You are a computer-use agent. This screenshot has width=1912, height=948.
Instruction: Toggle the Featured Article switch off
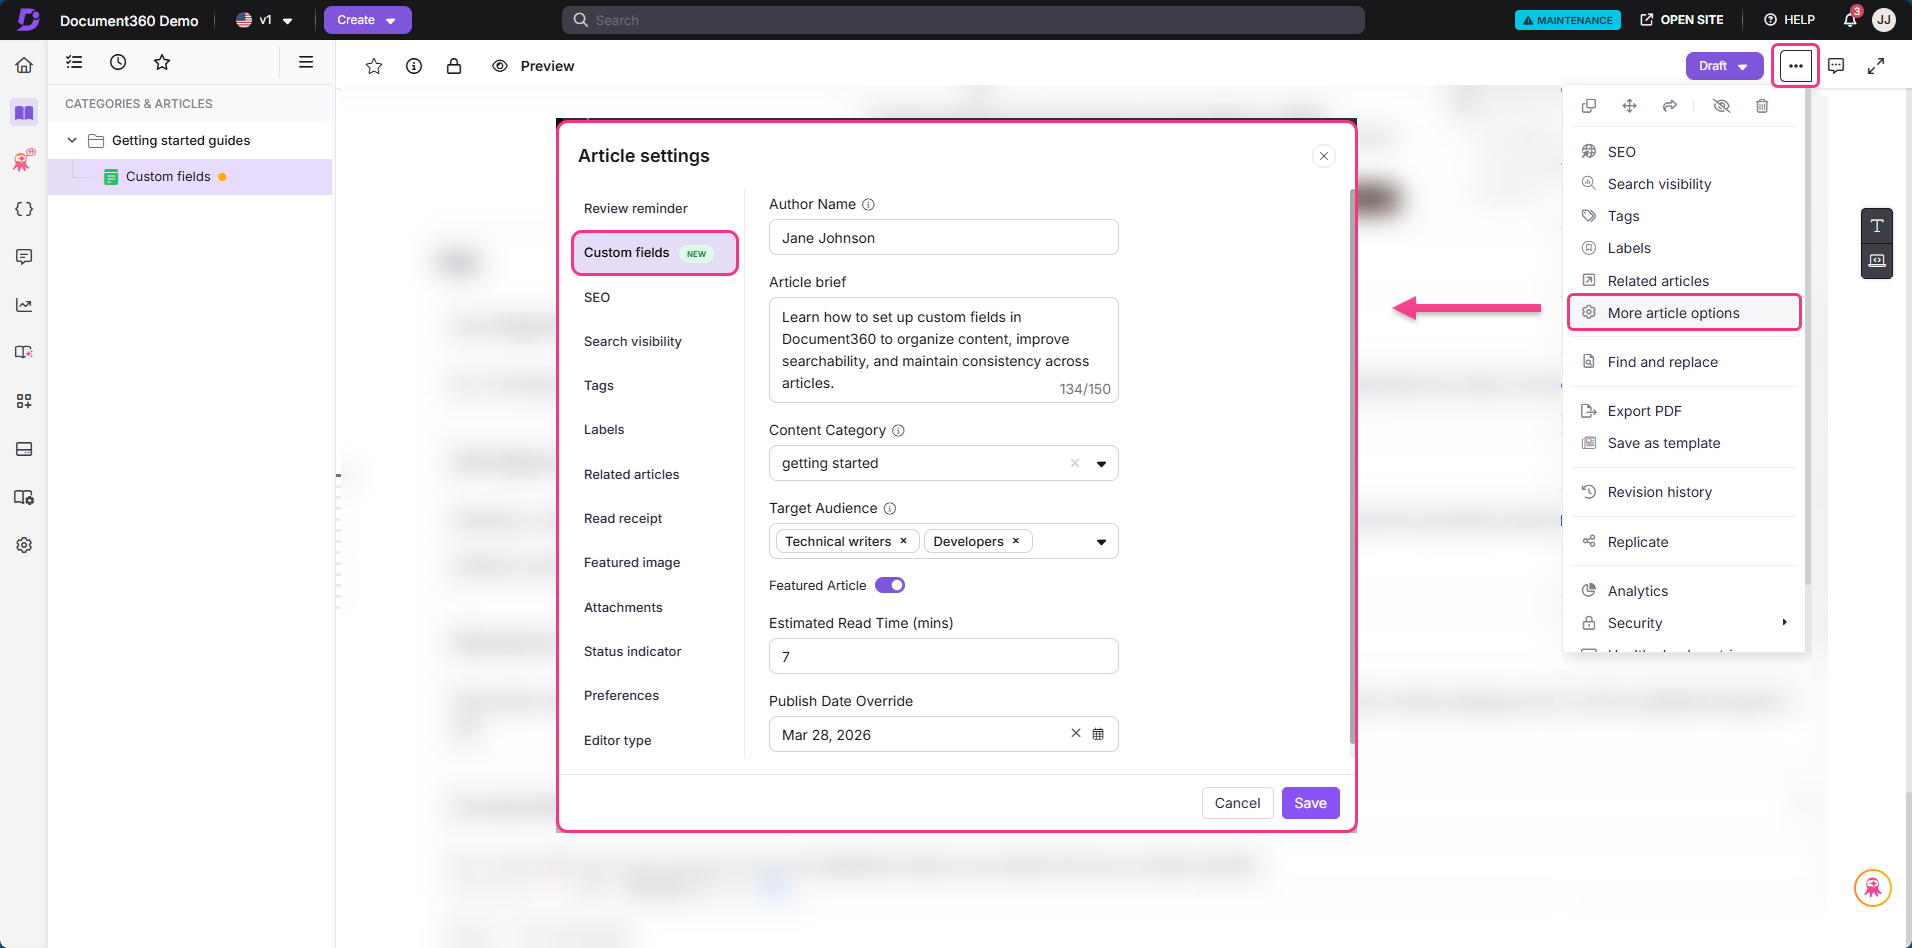(889, 585)
